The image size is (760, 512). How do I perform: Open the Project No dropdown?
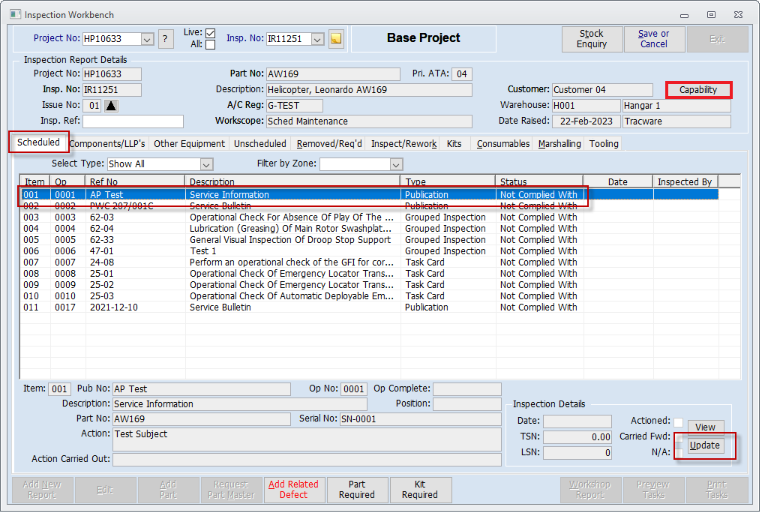coord(147,39)
